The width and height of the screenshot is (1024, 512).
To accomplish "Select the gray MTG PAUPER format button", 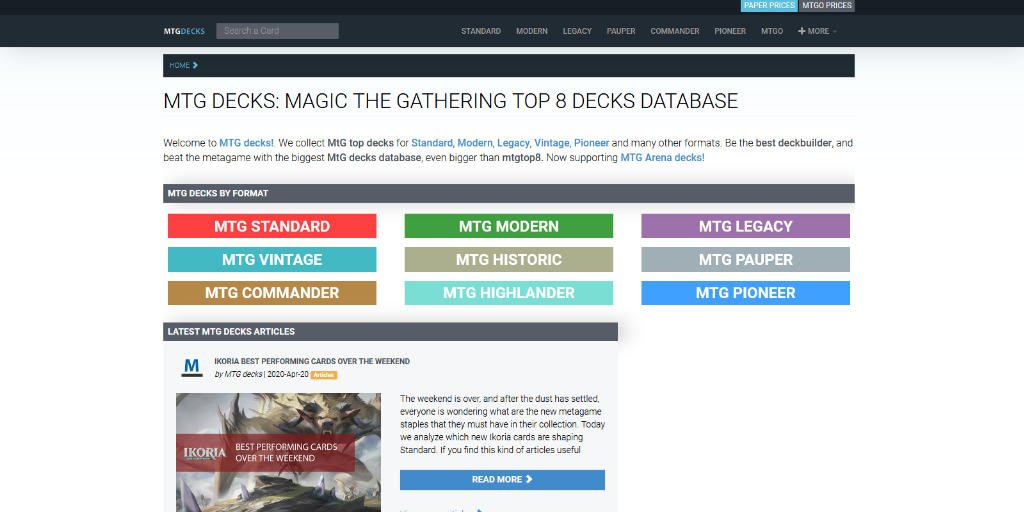I will click(x=746, y=259).
